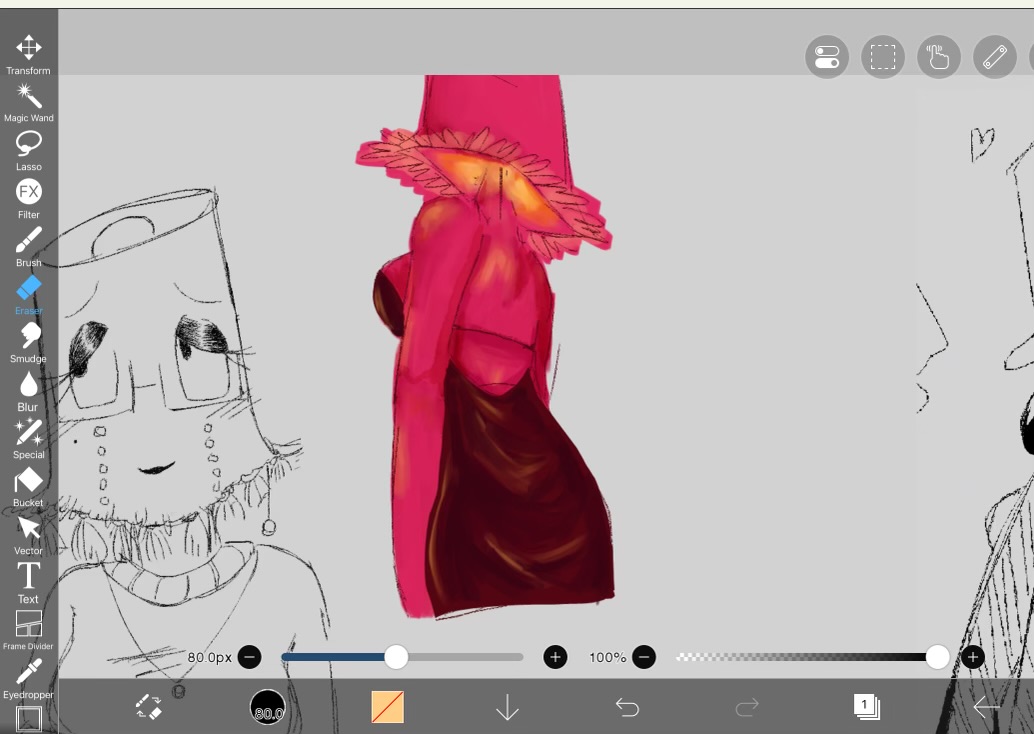Click the brush thickness slider handle
Image resolution: width=1034 pixels, height=734 pixels.
[x=396, y=657]
